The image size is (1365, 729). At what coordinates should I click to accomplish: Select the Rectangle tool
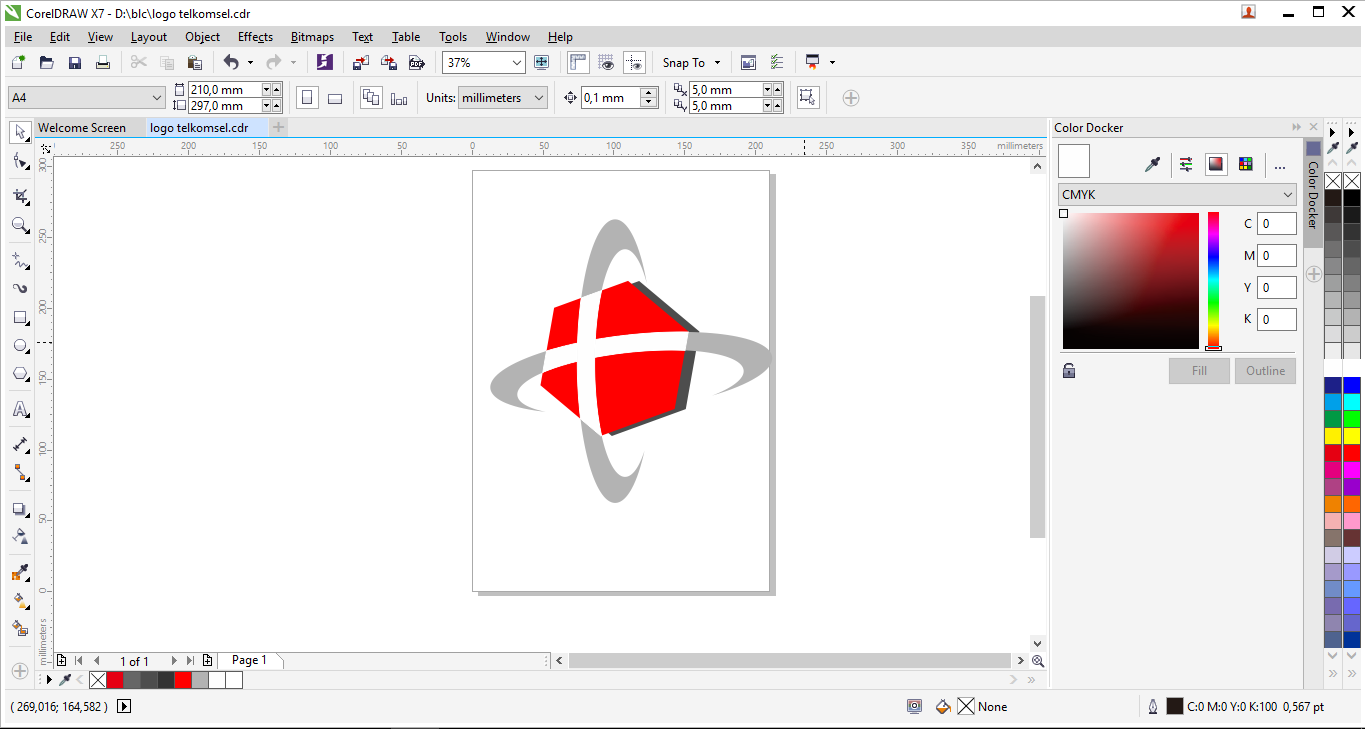pos(20,318)
